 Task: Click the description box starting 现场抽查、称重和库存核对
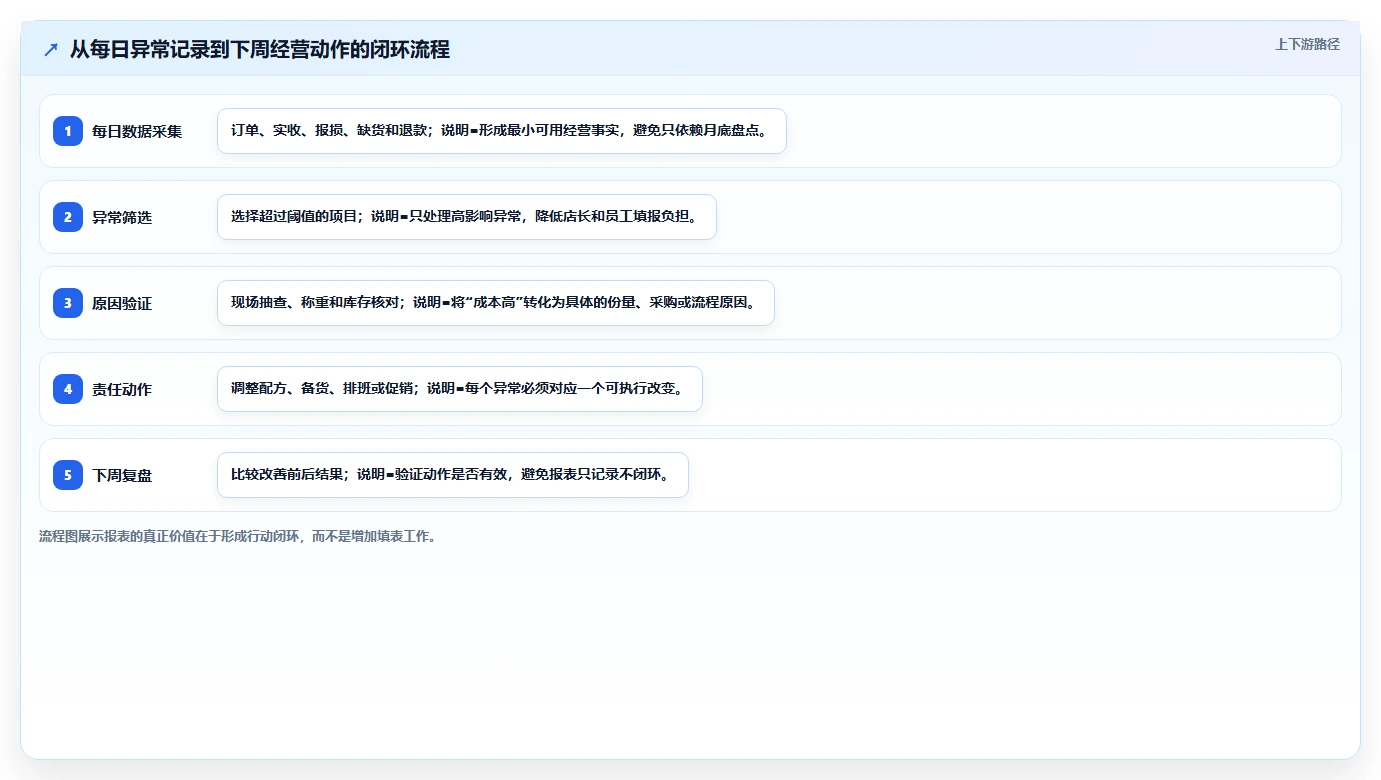point(496,303)
